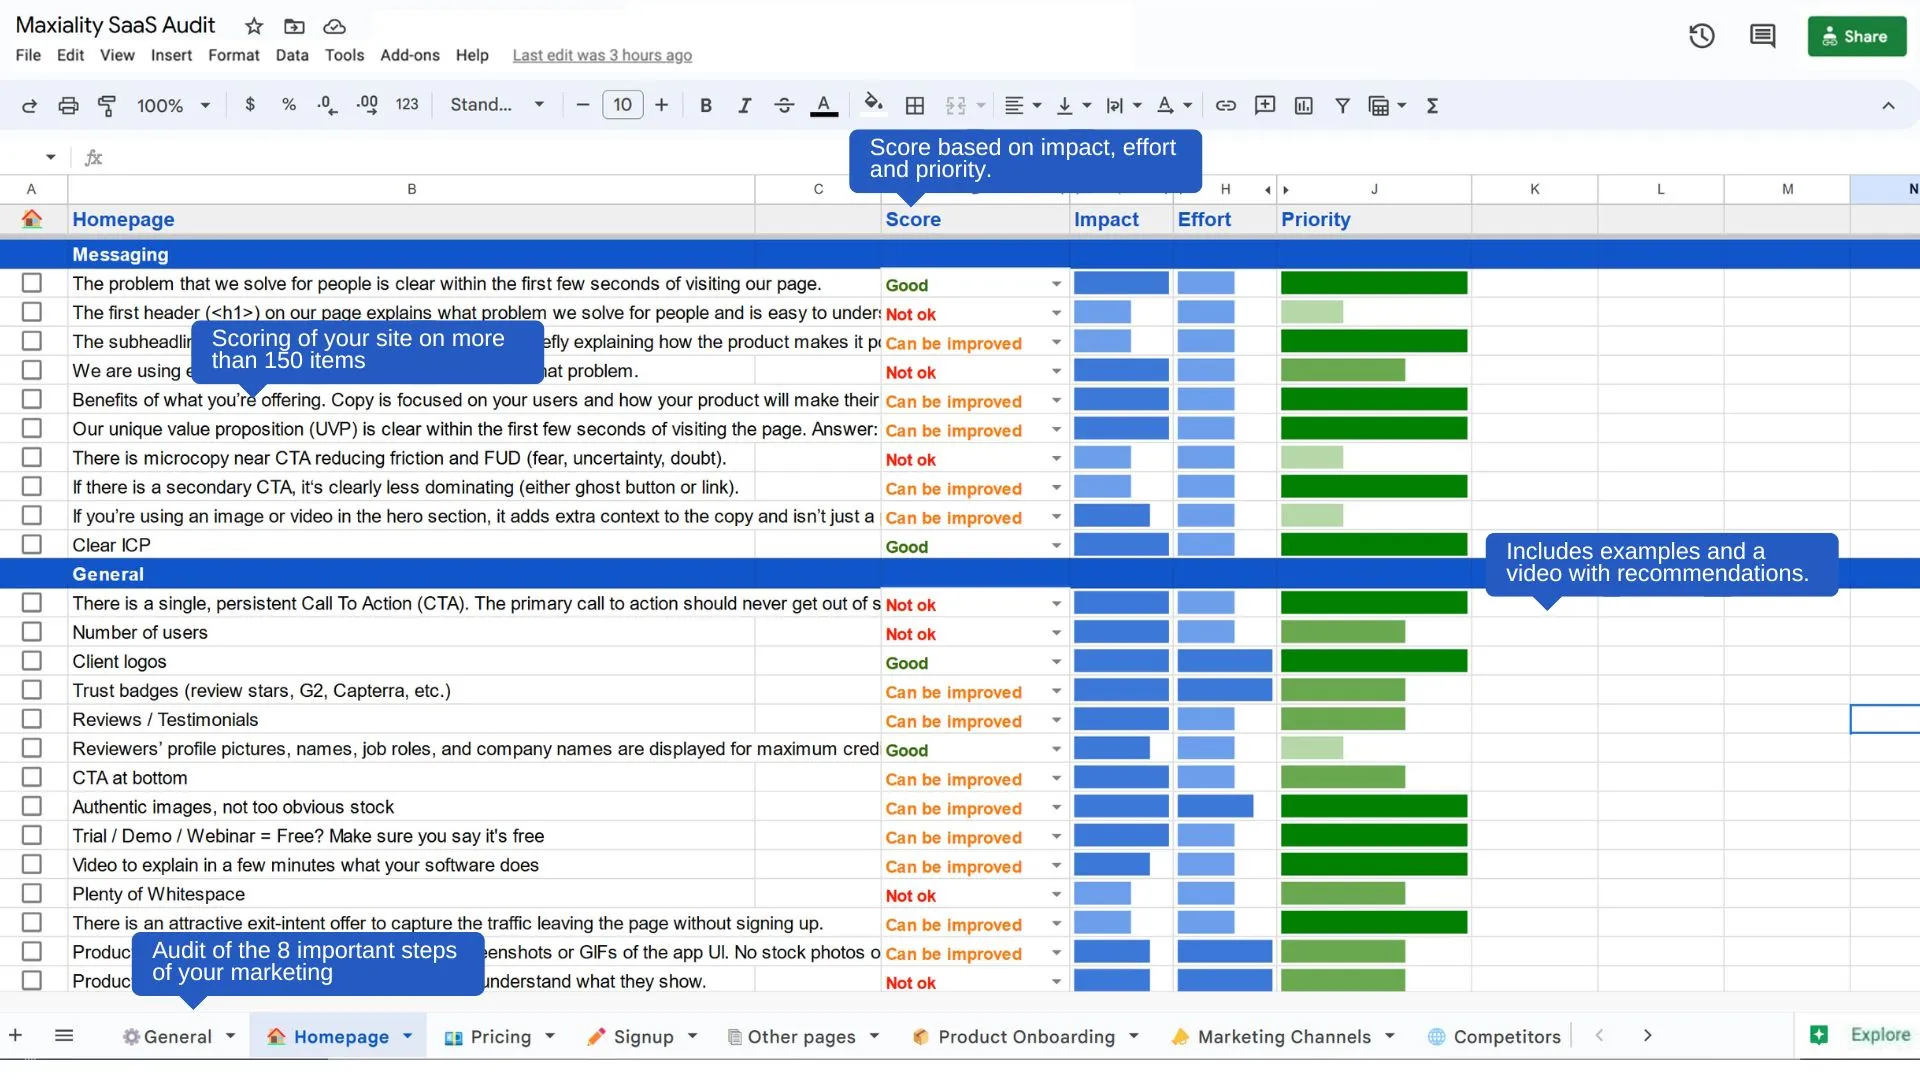Select the paint format roller icon

point(107,105)
